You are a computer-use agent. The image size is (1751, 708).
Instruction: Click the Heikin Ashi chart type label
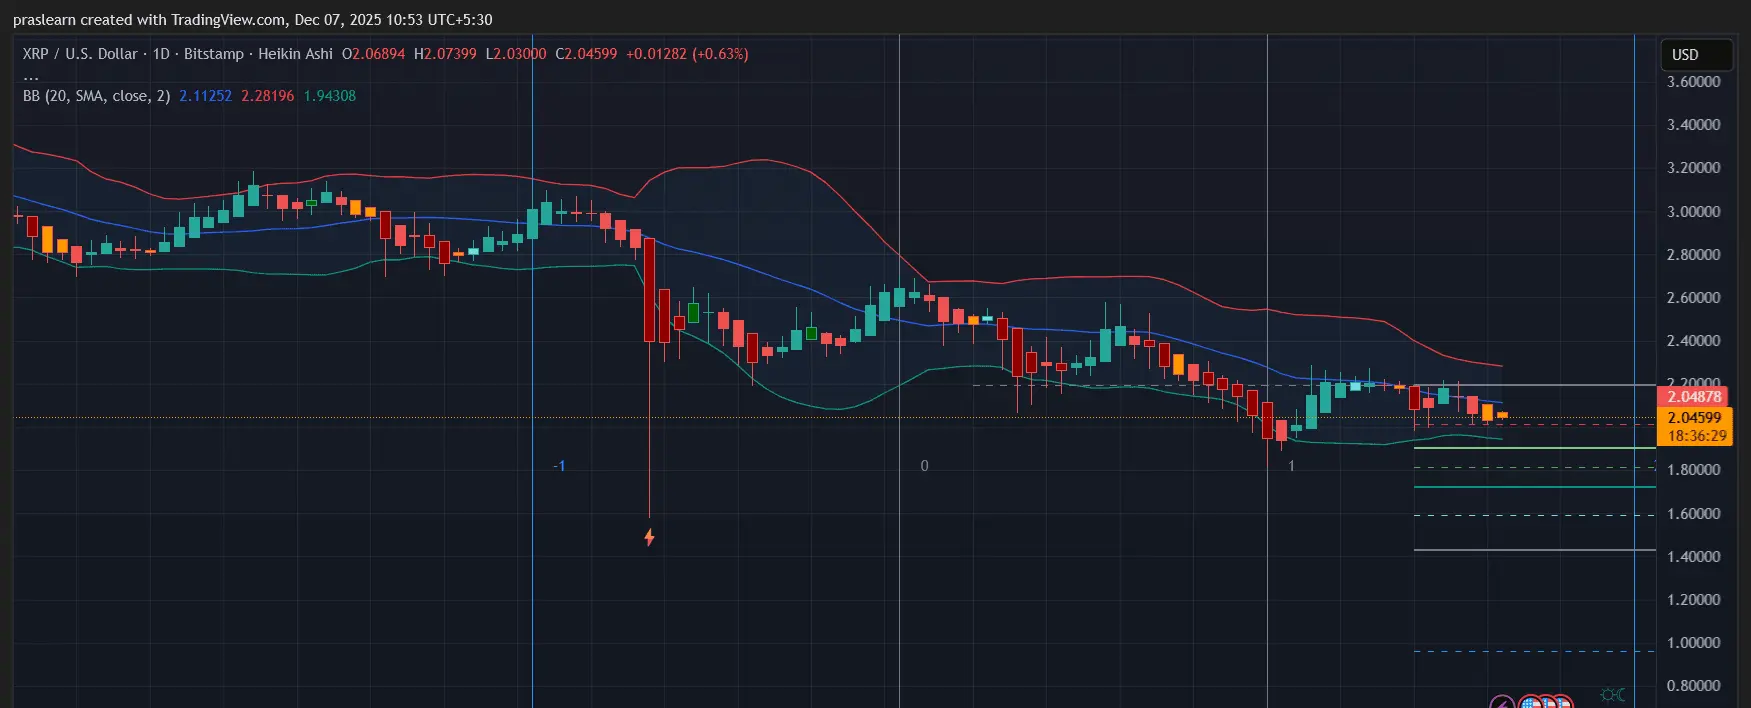295,54
